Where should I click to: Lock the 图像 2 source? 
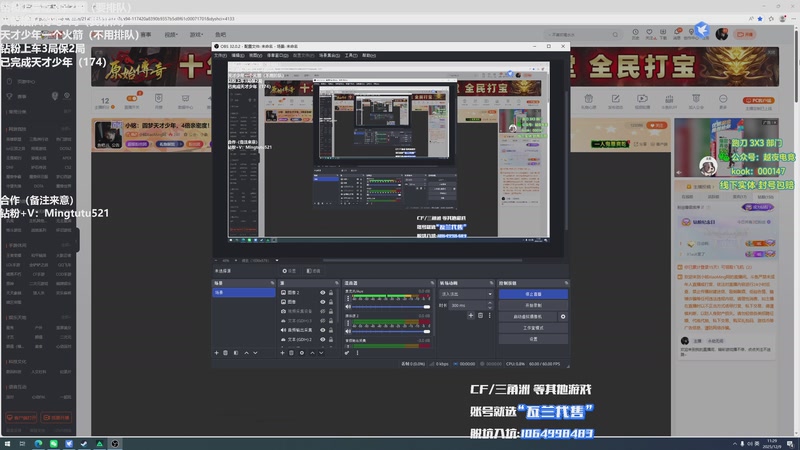331,293
